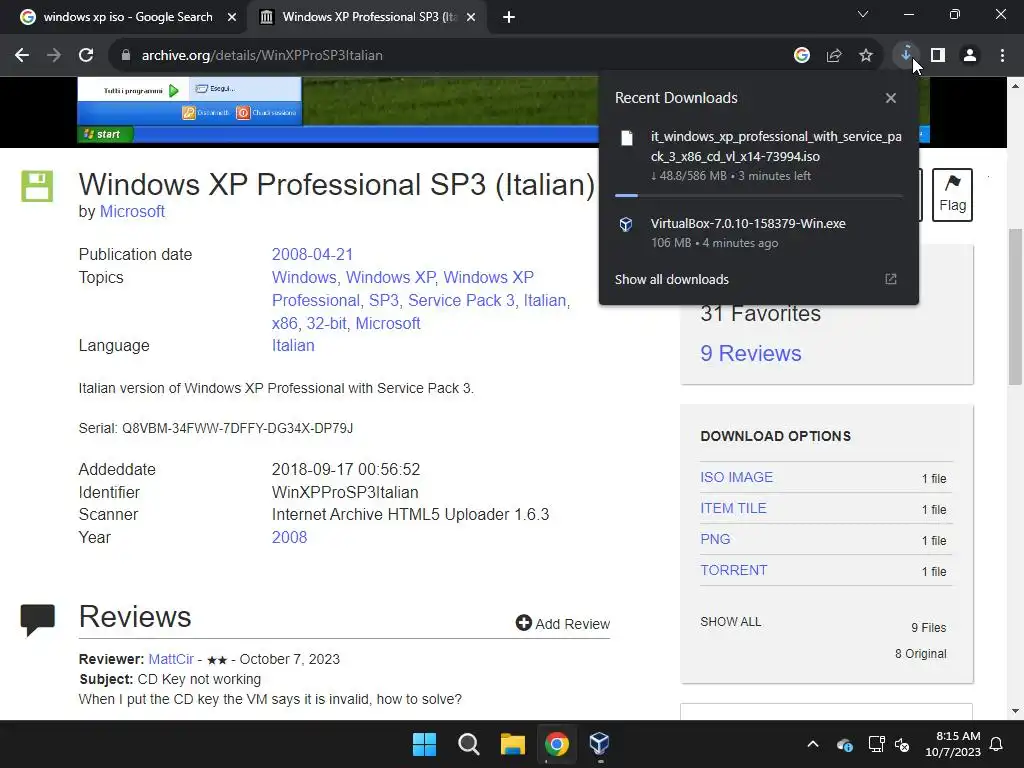
Task: Download the ISO IMAGE file
Action: (x=737, y=477)
